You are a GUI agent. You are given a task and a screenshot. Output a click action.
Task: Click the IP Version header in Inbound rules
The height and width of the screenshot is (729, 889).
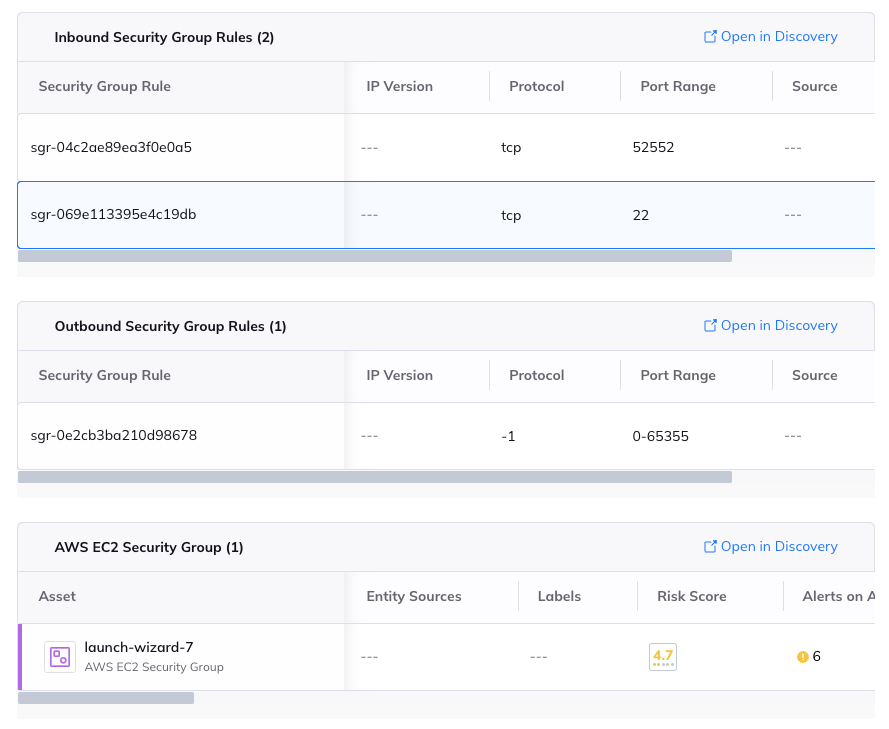click(399, 87)
